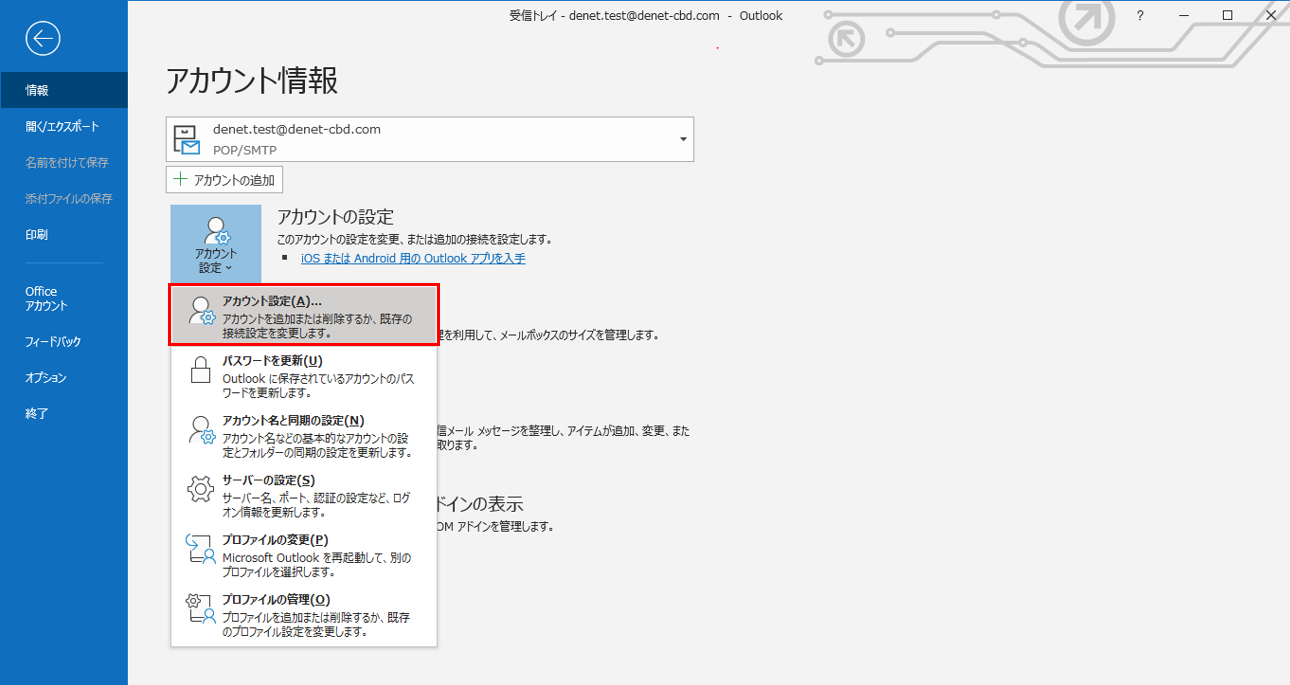Maximize the Outlook window
The height and width of the screenshot is (685, 1290).
pyautogui.click(x=1228, y=15)
